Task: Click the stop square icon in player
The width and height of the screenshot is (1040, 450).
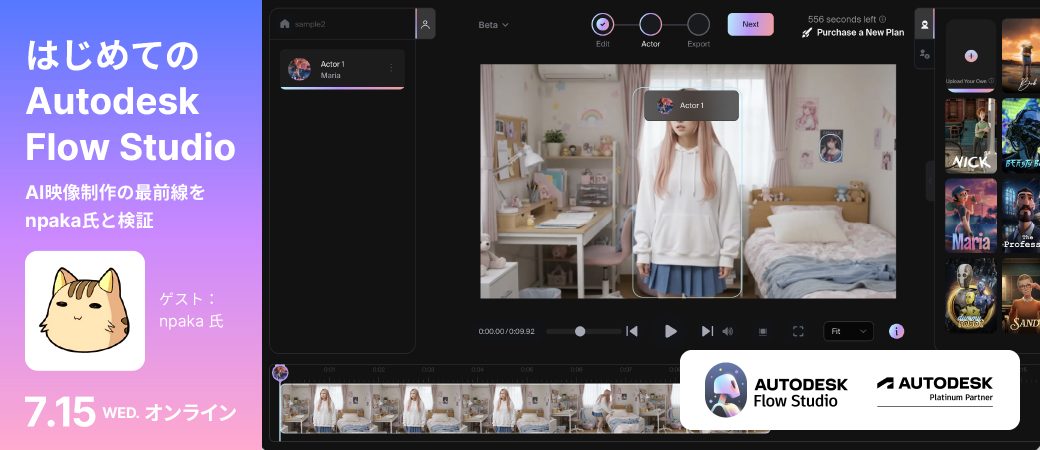Action: [x=763, y=331]
